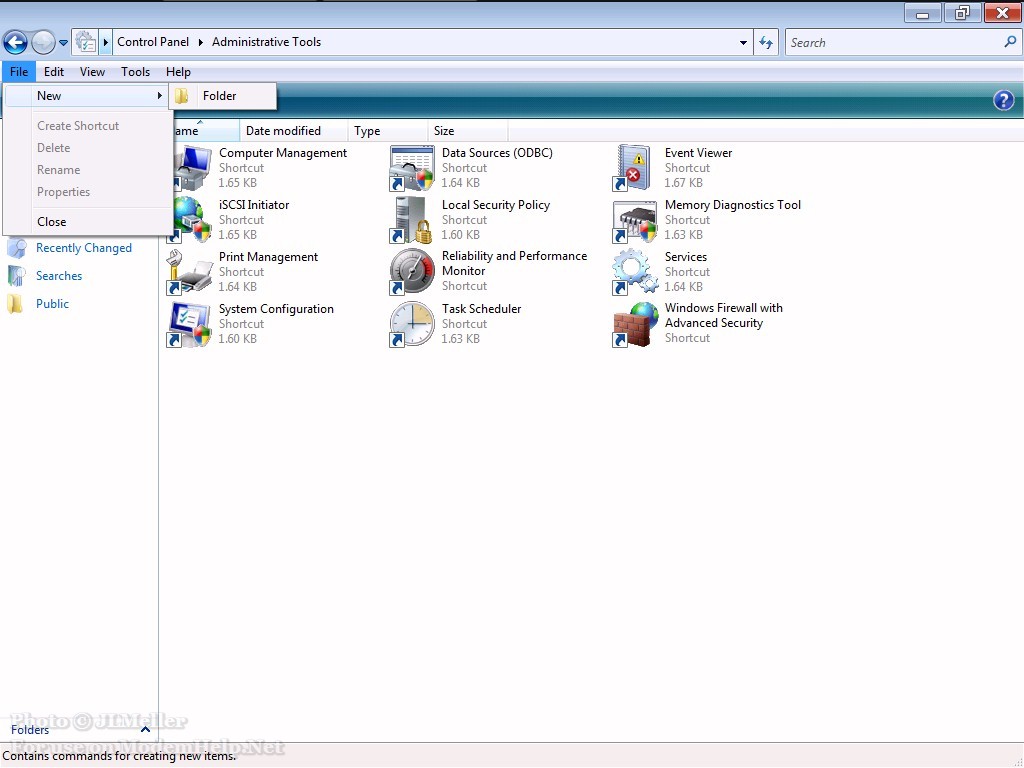Open Reliability and Performance Monitor icon
Screen dimensions: 1024x768
click(x=412, y=272)
